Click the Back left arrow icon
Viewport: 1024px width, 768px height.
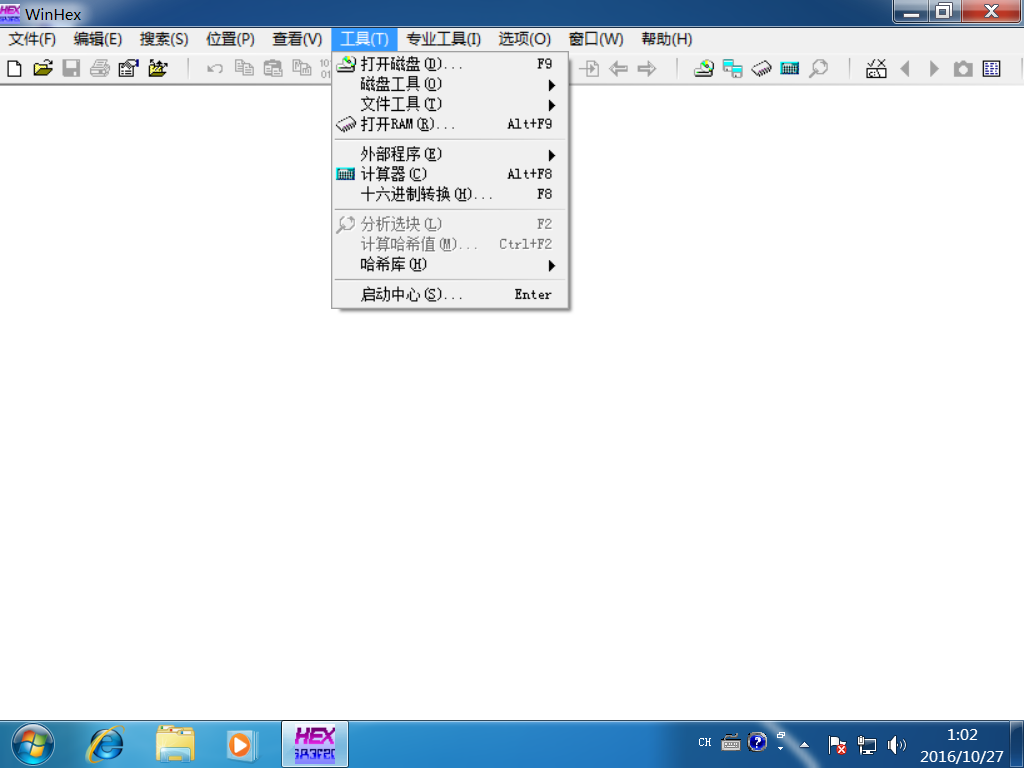pyautogui.click(x=618, y=68)
